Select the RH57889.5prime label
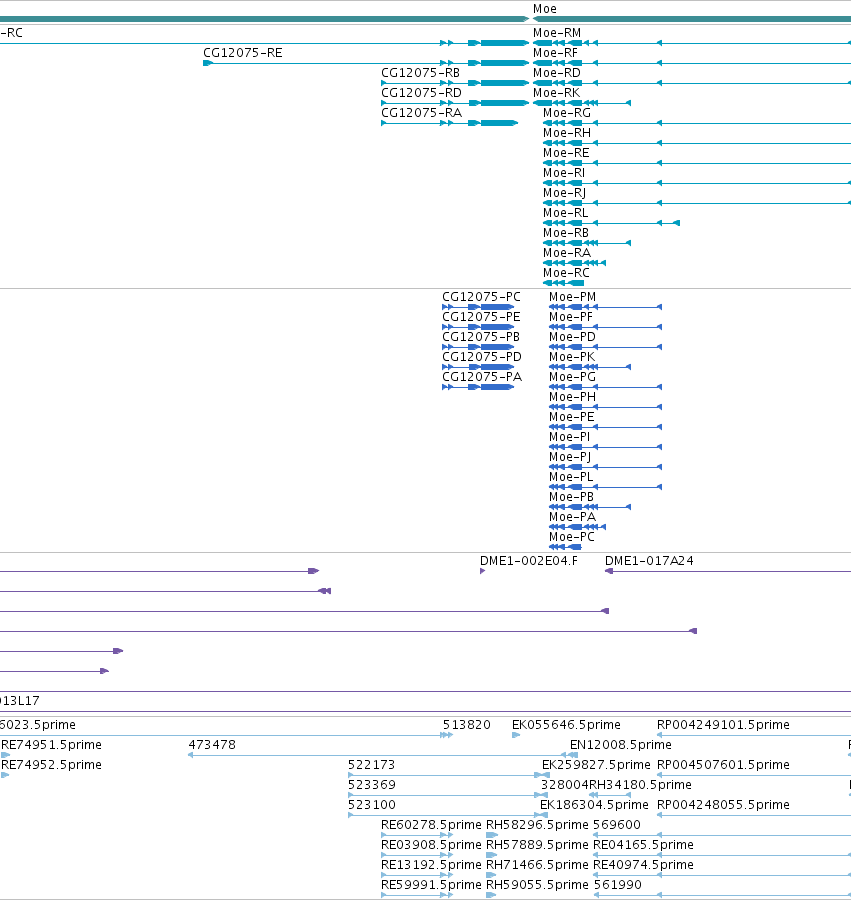Screen dimensions: 851x900 [537, 845]
